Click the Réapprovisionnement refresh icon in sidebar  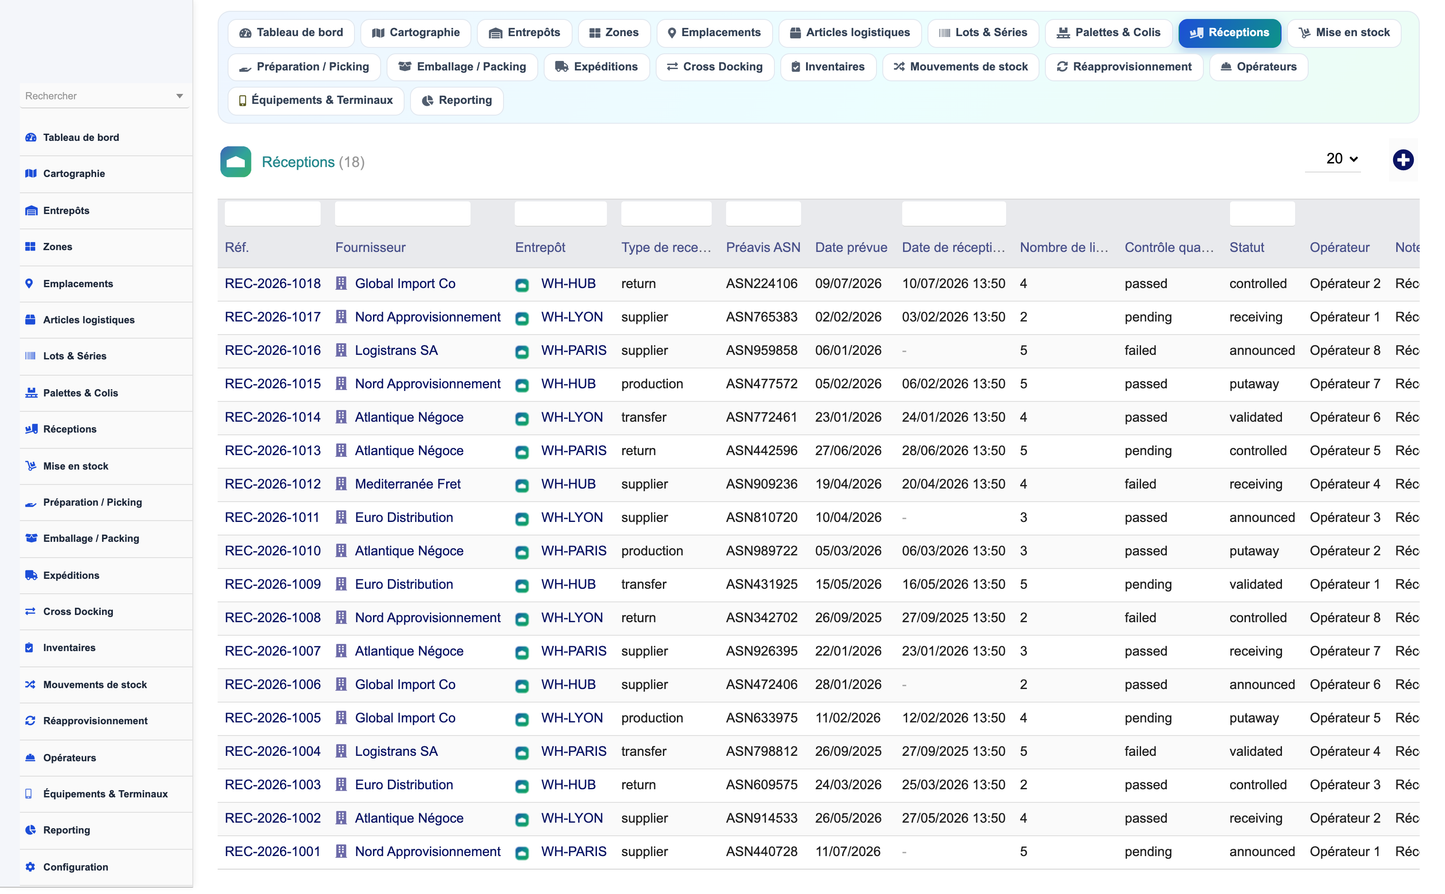tap(30, 721)
